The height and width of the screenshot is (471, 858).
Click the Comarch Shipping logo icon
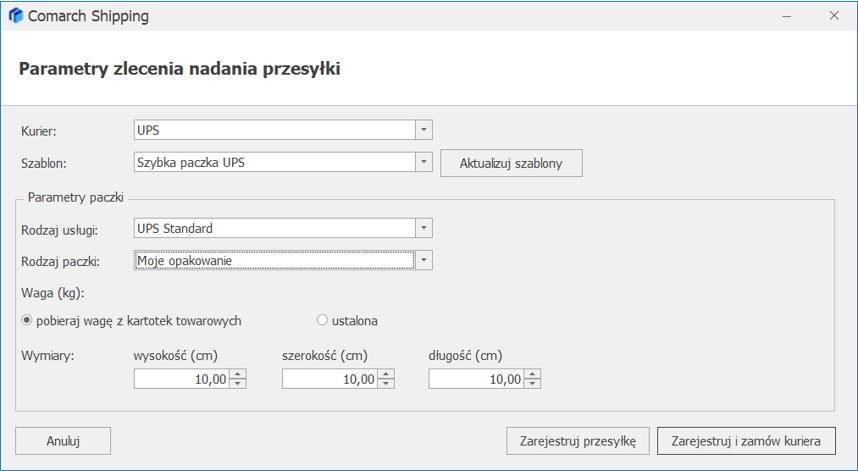point(15,16)
